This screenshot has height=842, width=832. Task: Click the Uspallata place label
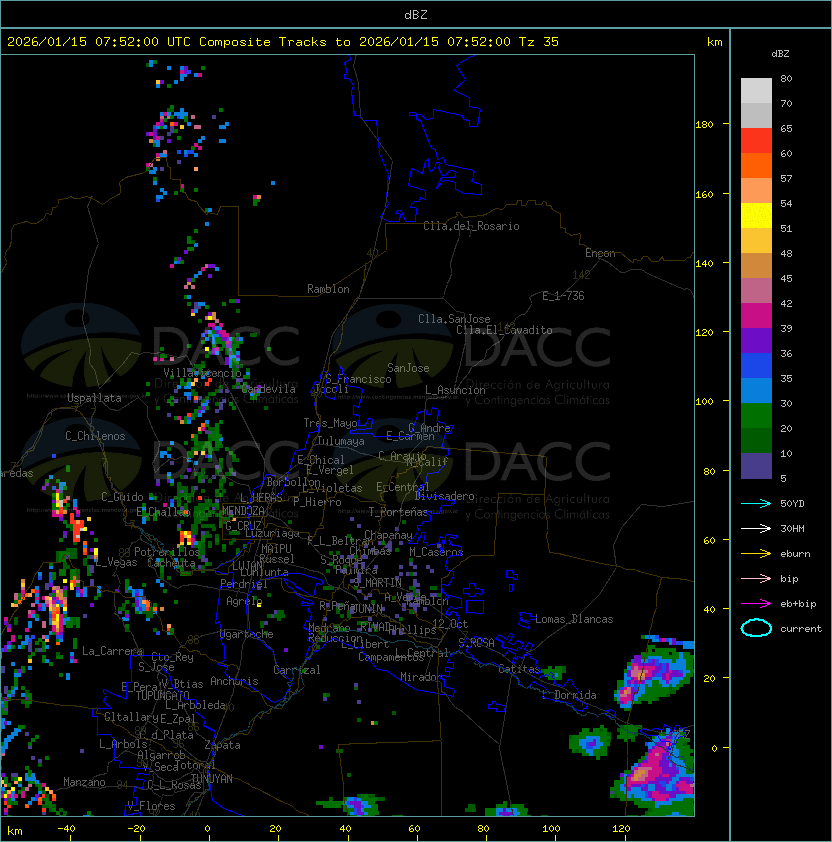click(94, 398)
